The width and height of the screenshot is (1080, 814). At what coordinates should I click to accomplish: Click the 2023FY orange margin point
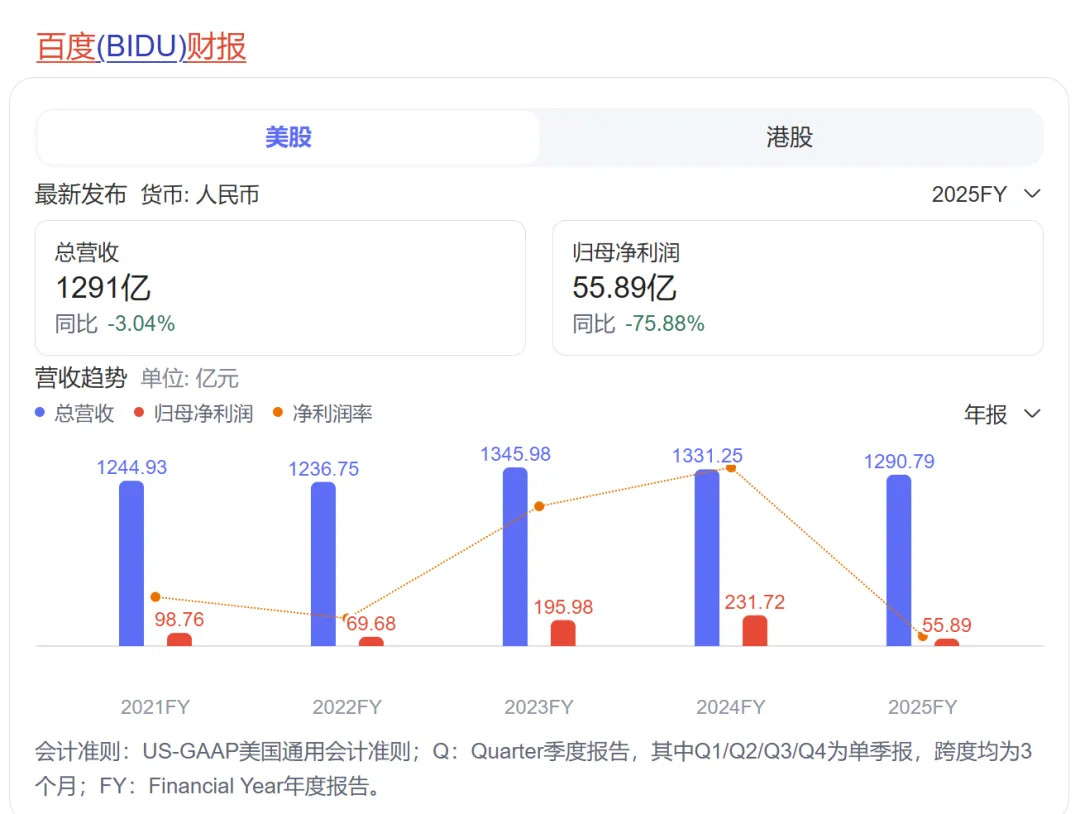[539, 506]
